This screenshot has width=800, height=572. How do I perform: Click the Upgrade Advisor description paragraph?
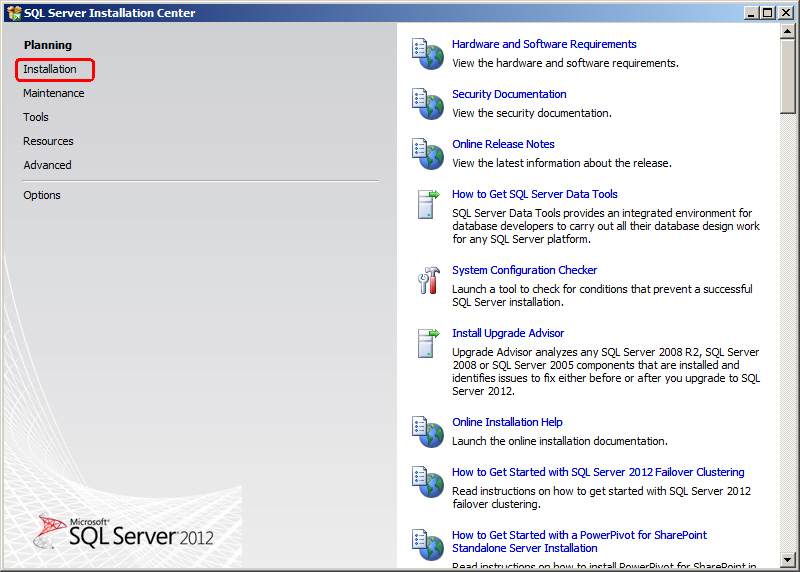click(606, 371)
